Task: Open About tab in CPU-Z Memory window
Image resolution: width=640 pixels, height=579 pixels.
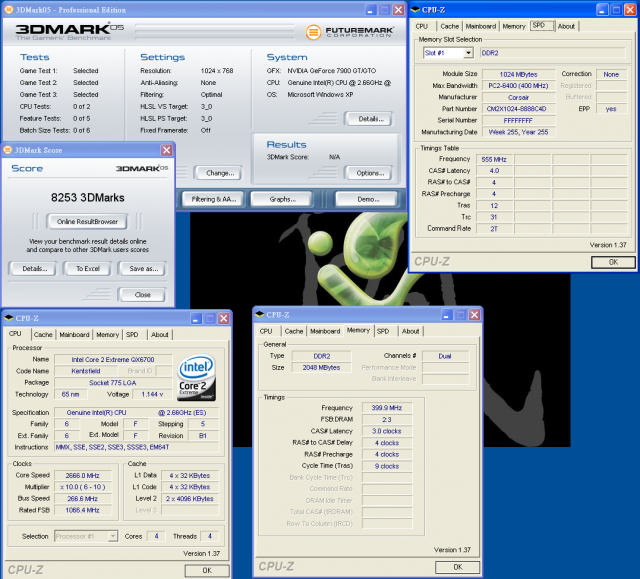Action: coord(410,331)
